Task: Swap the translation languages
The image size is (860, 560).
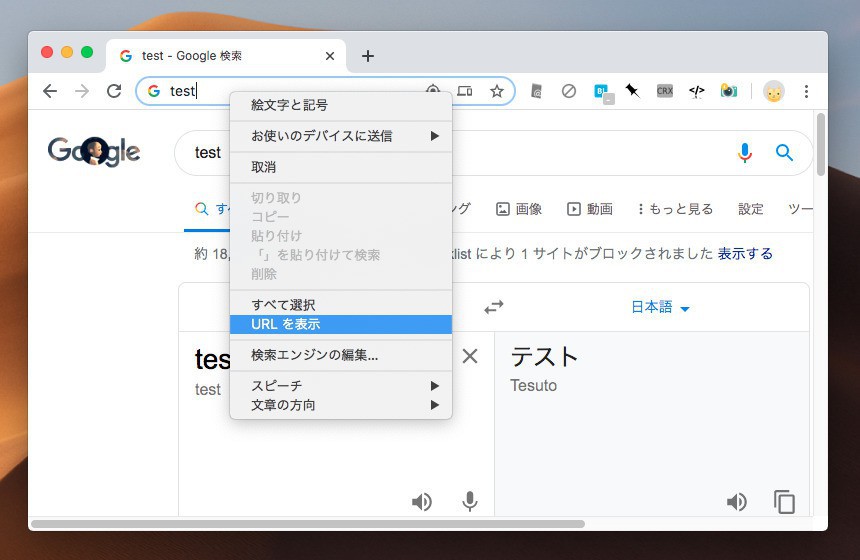Action: (494, 308)
